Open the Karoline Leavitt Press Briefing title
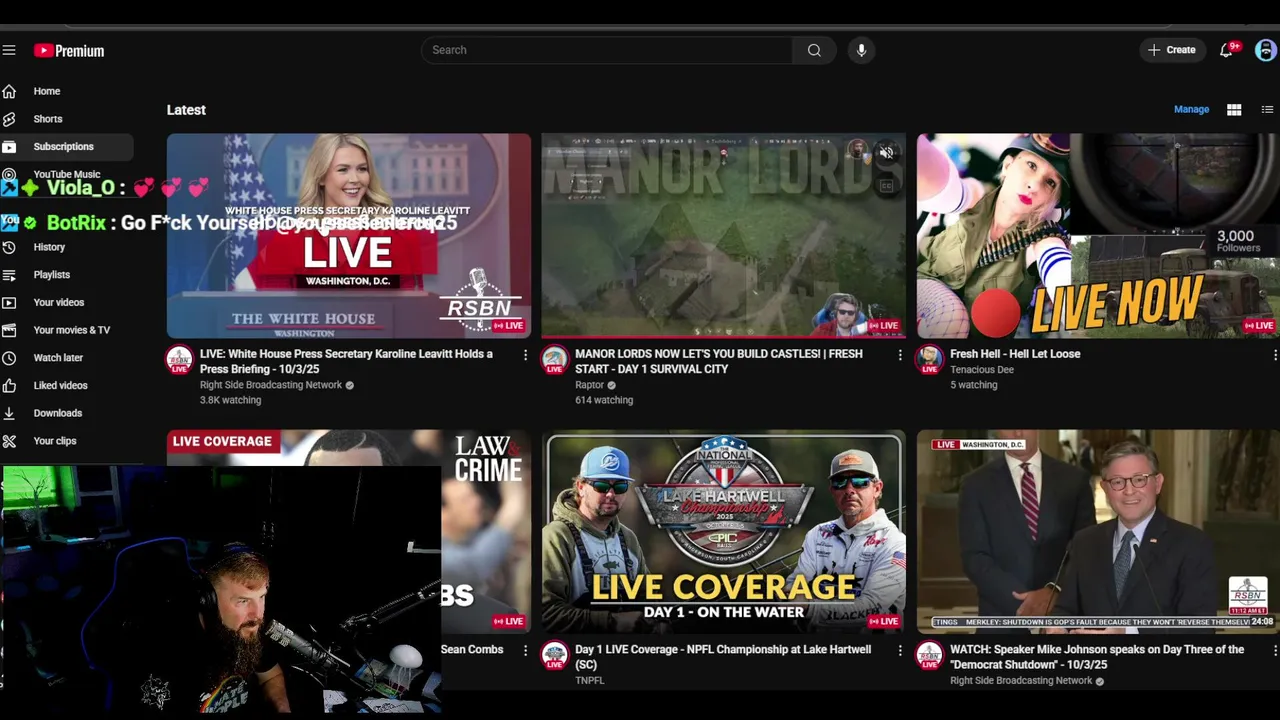The width and height of the screenshot is (1280, 720). point(346,361)
